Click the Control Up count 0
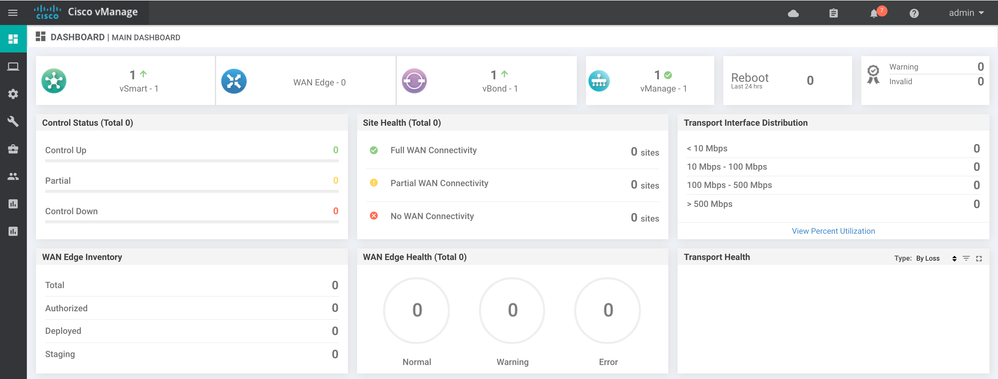This screenshot has height=379, width=998. (x=335, y=150)
